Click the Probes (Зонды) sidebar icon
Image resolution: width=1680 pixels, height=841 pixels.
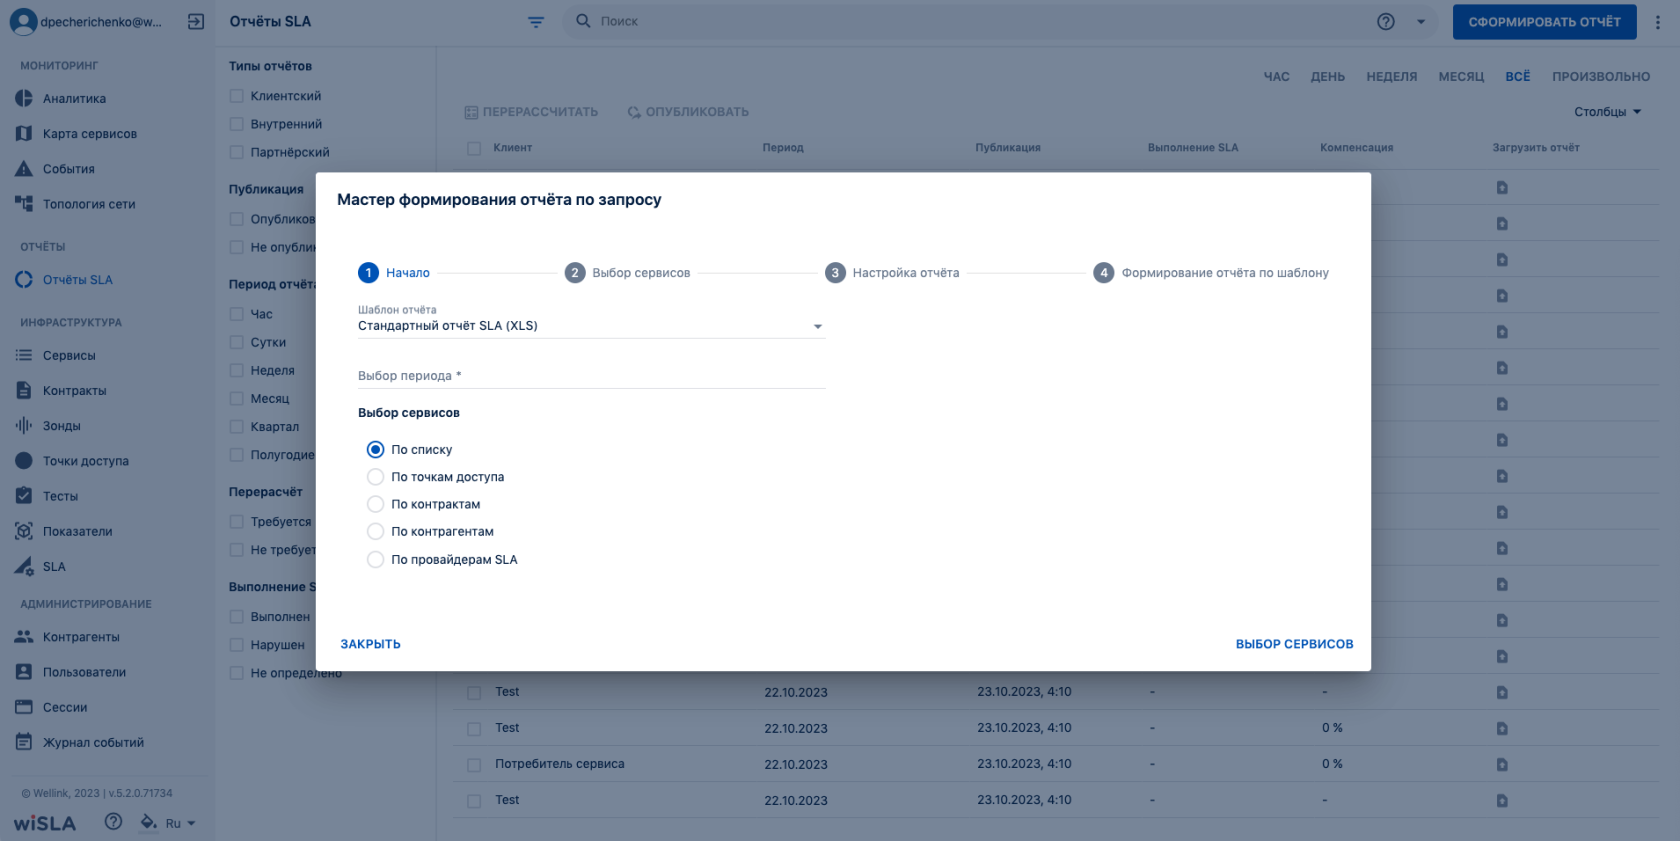pyautogui.click(x=24, y=426)
